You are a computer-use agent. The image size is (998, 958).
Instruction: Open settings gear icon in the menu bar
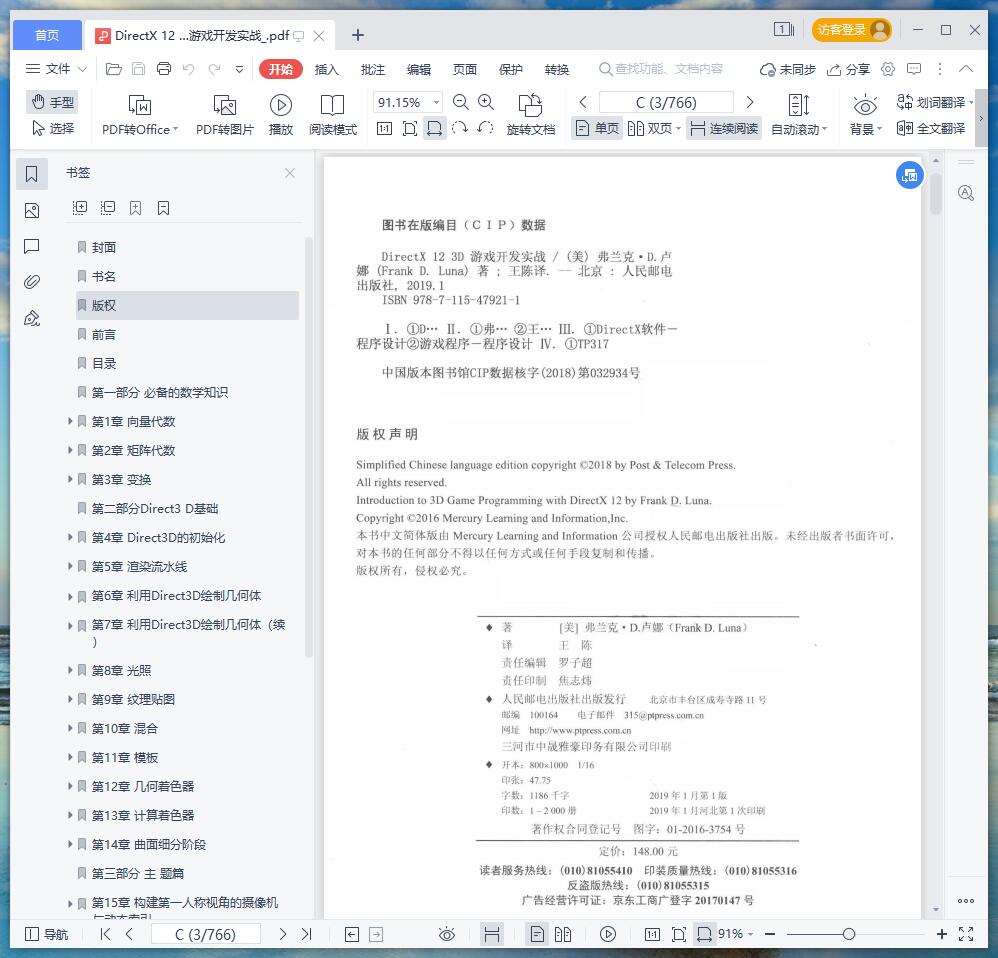click(x=888, y=69)
